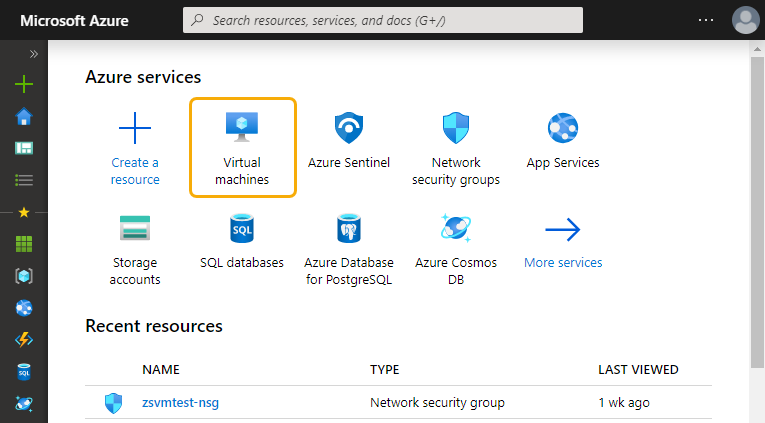This screenshot has height=423, width=765.
Task: Open Network security groups service tile
Action: 455,147
